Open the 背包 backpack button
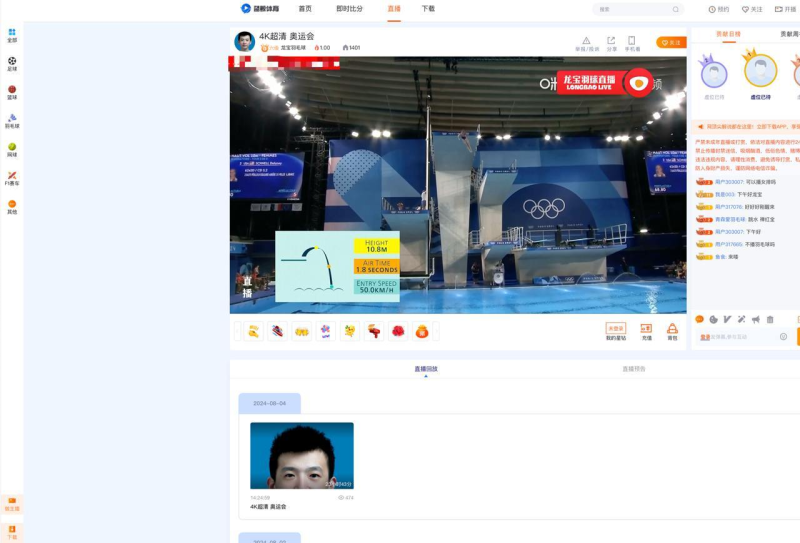 click(672, 331)
